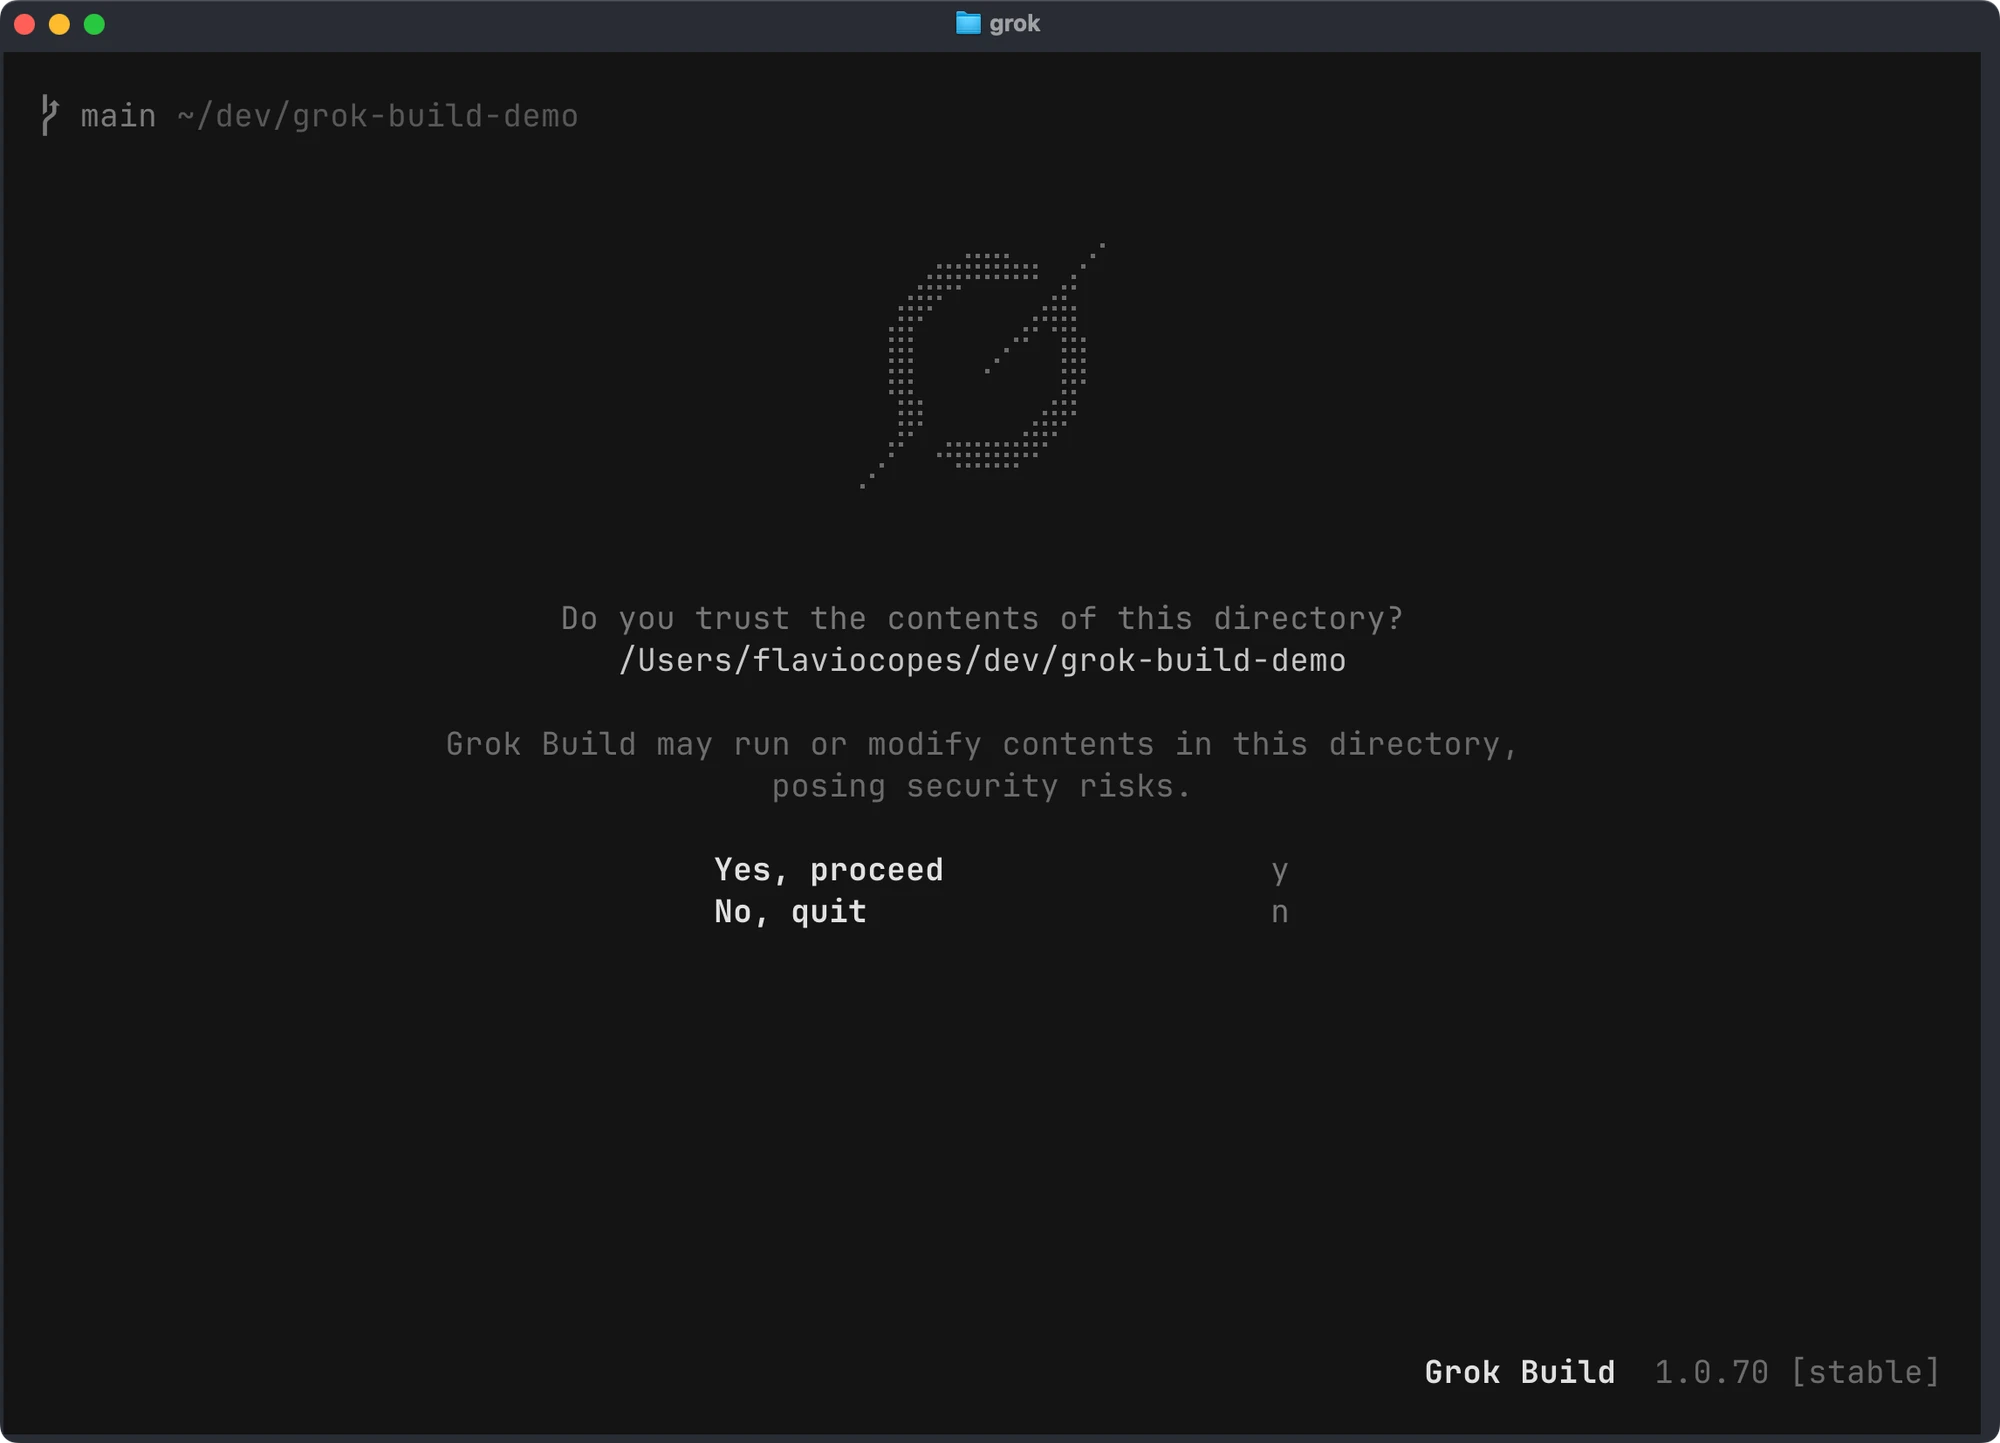The width and height of the screenshot is (2000, 1443).
Task: Click the Grok ASCII logo
Action: click(x=983, y=364)
